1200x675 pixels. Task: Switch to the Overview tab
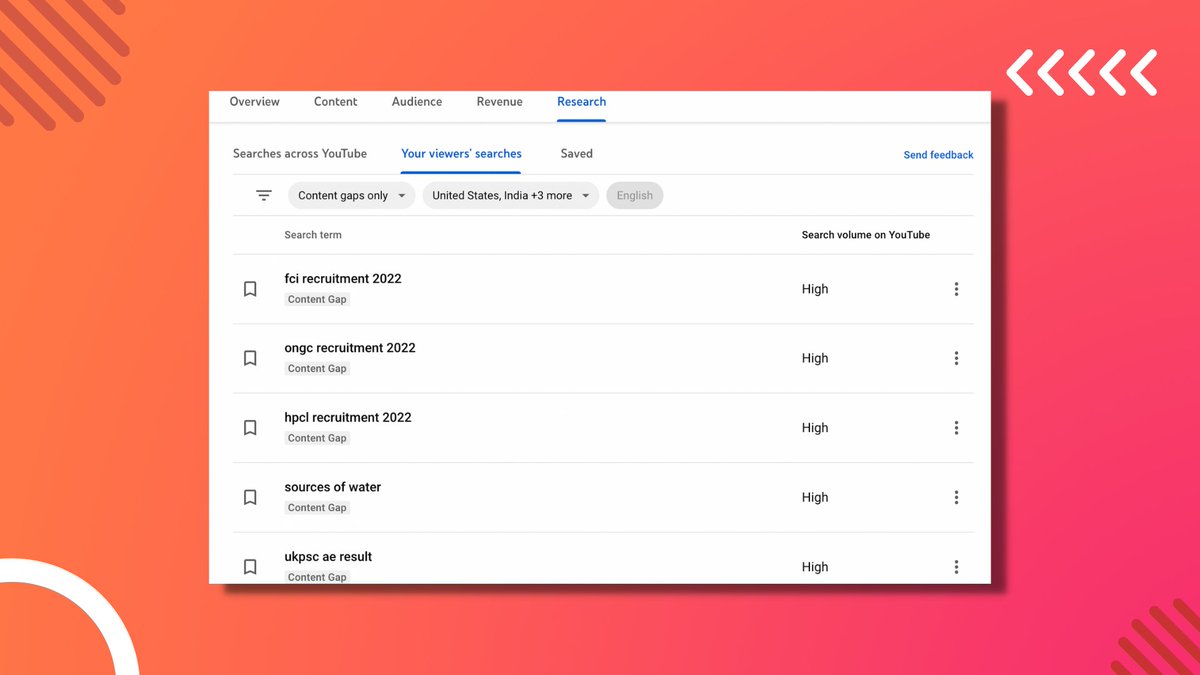click(255, 102)
